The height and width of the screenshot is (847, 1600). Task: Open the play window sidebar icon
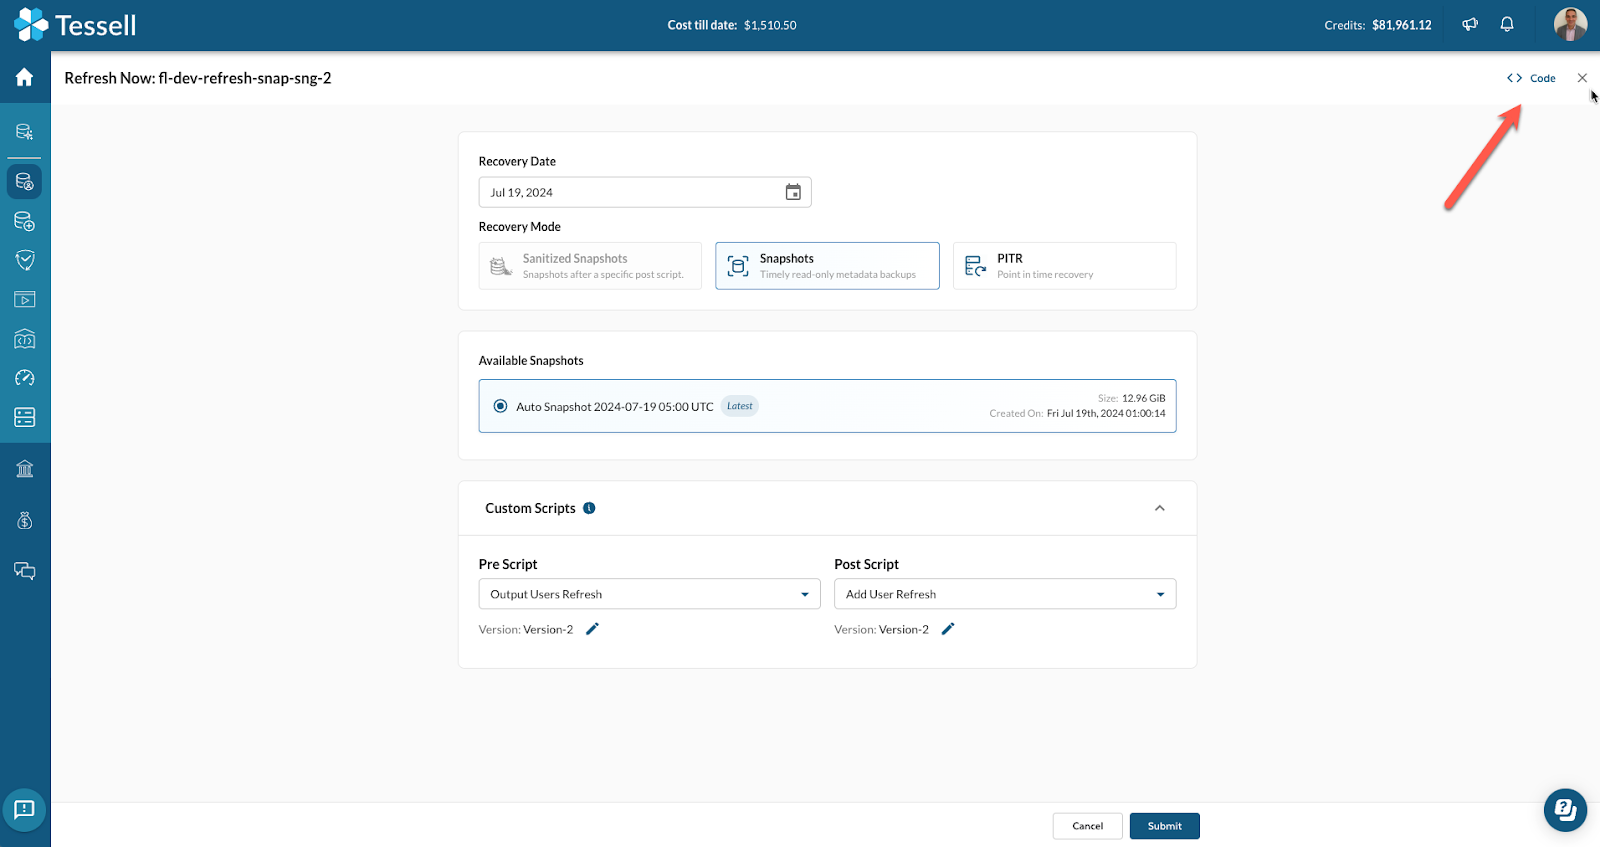tap(25, 299)
